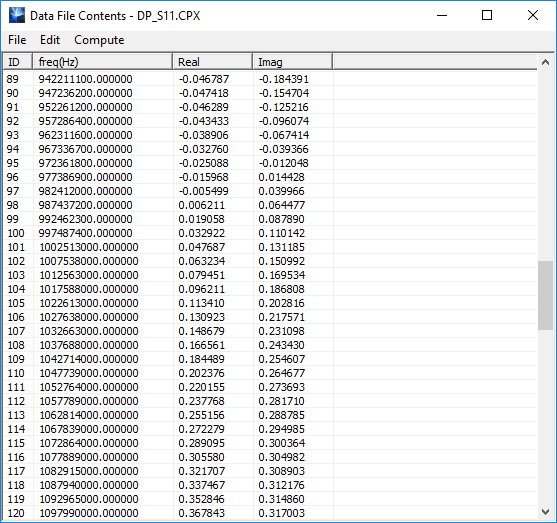Click Imag value 0.304982
The image size is (557, 523).
pos(281,457)
